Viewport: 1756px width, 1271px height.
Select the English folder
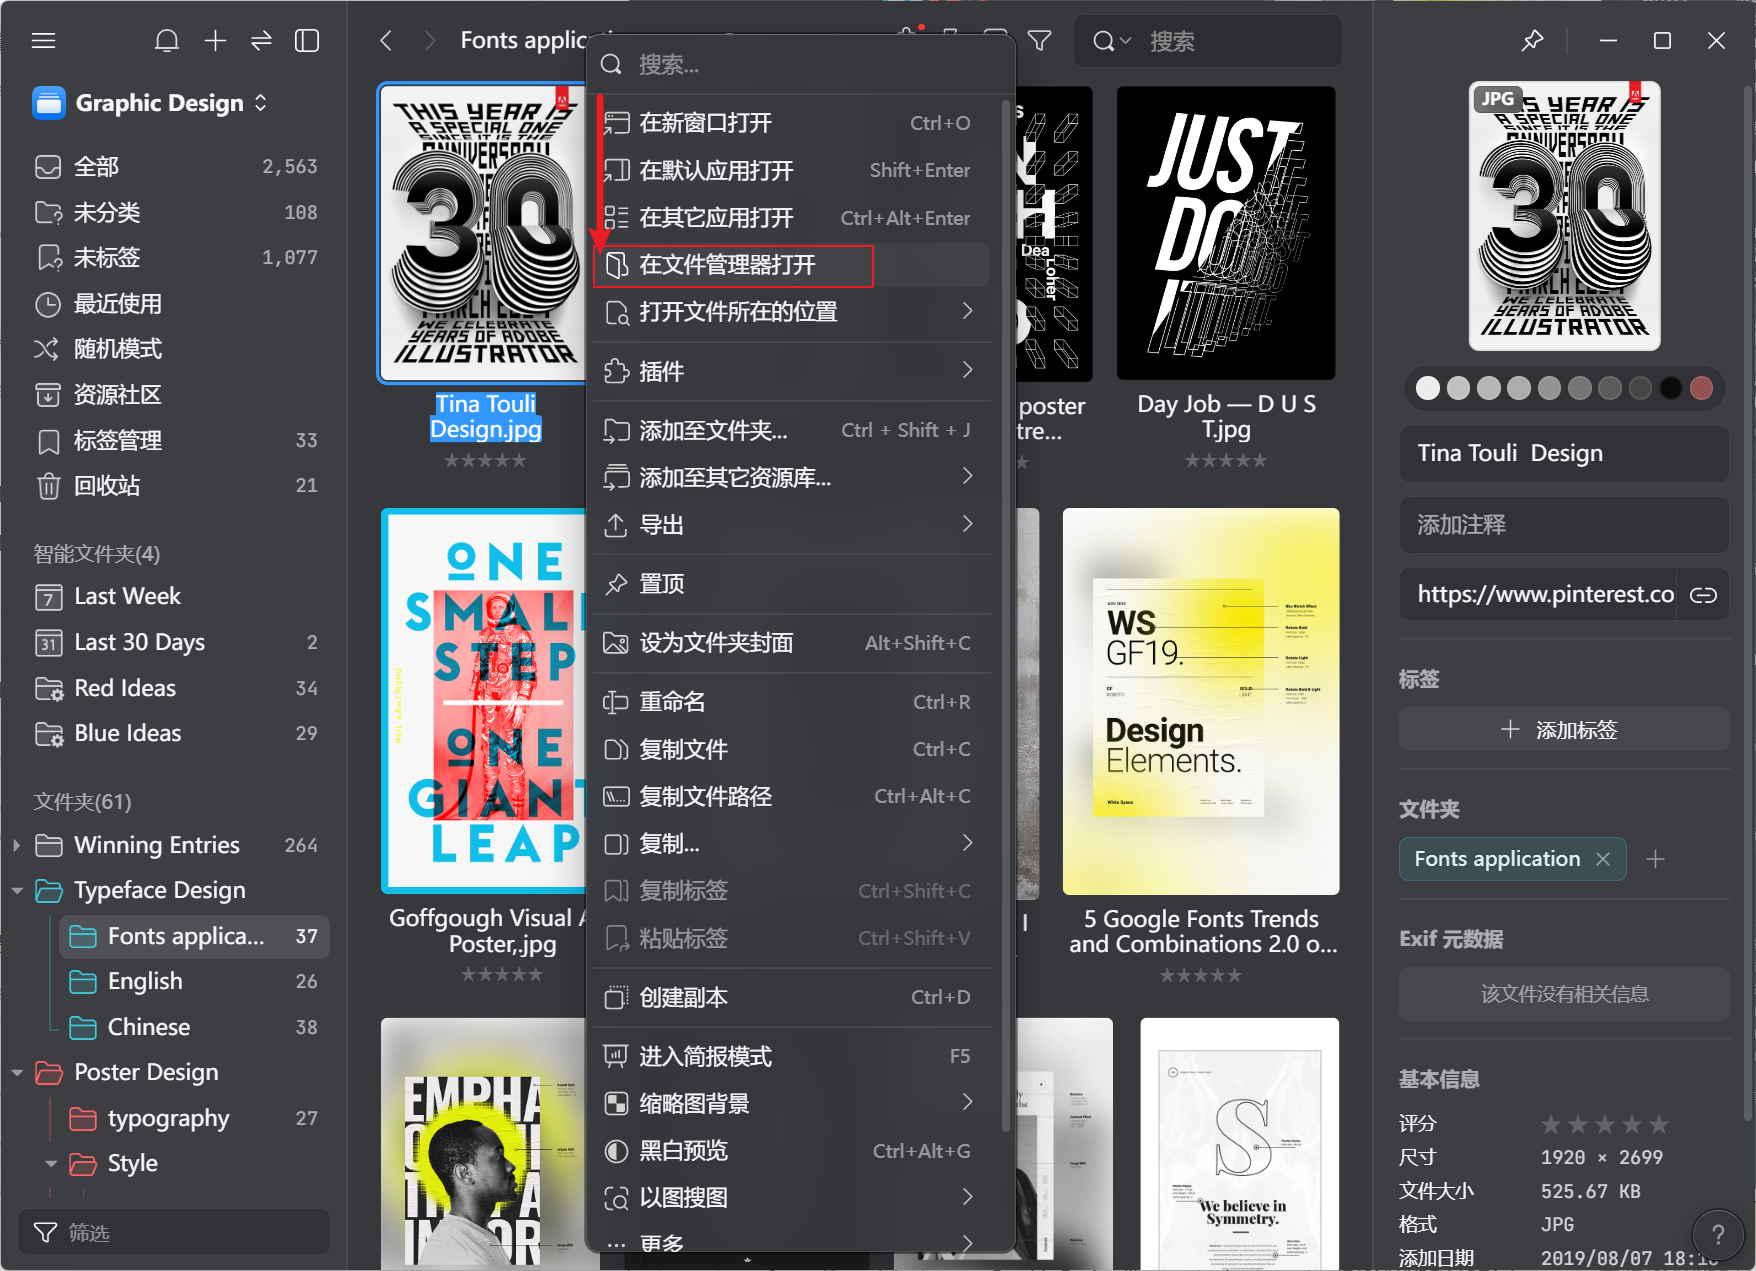193,981
